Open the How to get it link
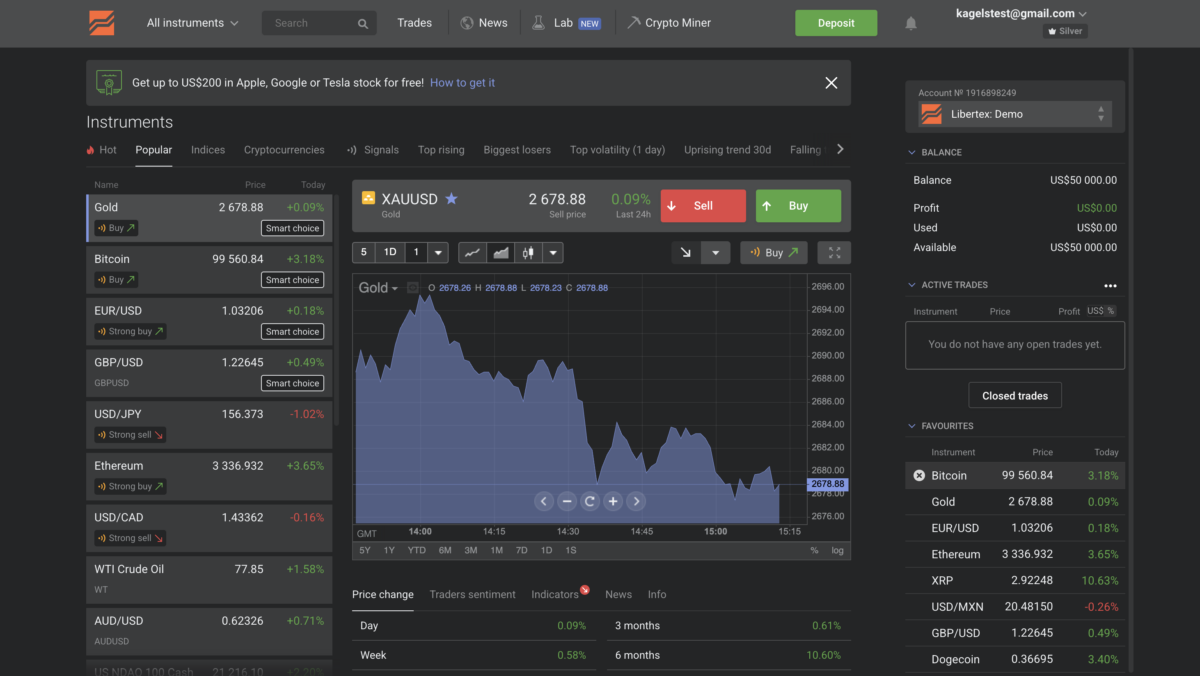Viewport: 1200px width, 676px height. tap(462, 83)
